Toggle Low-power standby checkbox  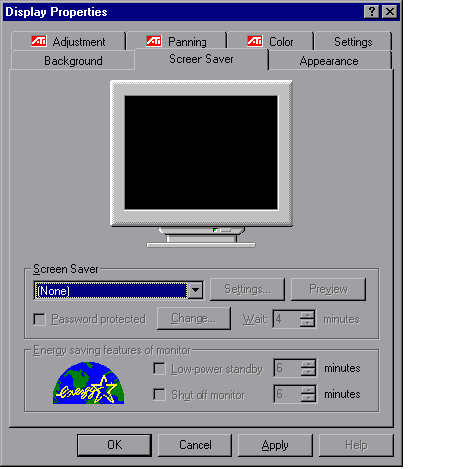point(159,369)
